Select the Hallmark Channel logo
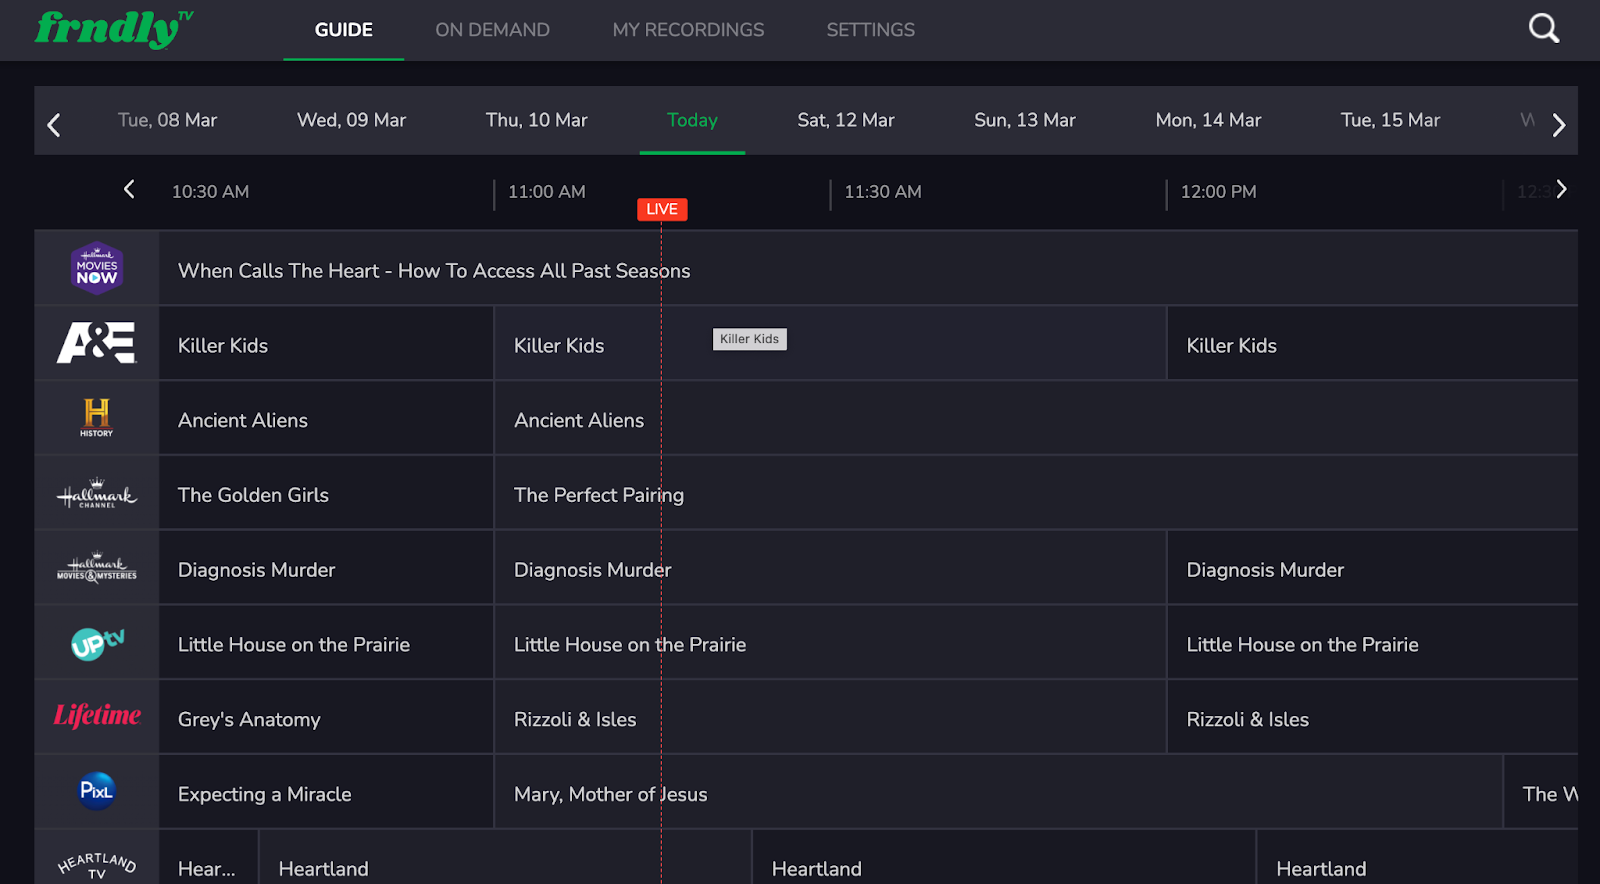 point(97,493)
